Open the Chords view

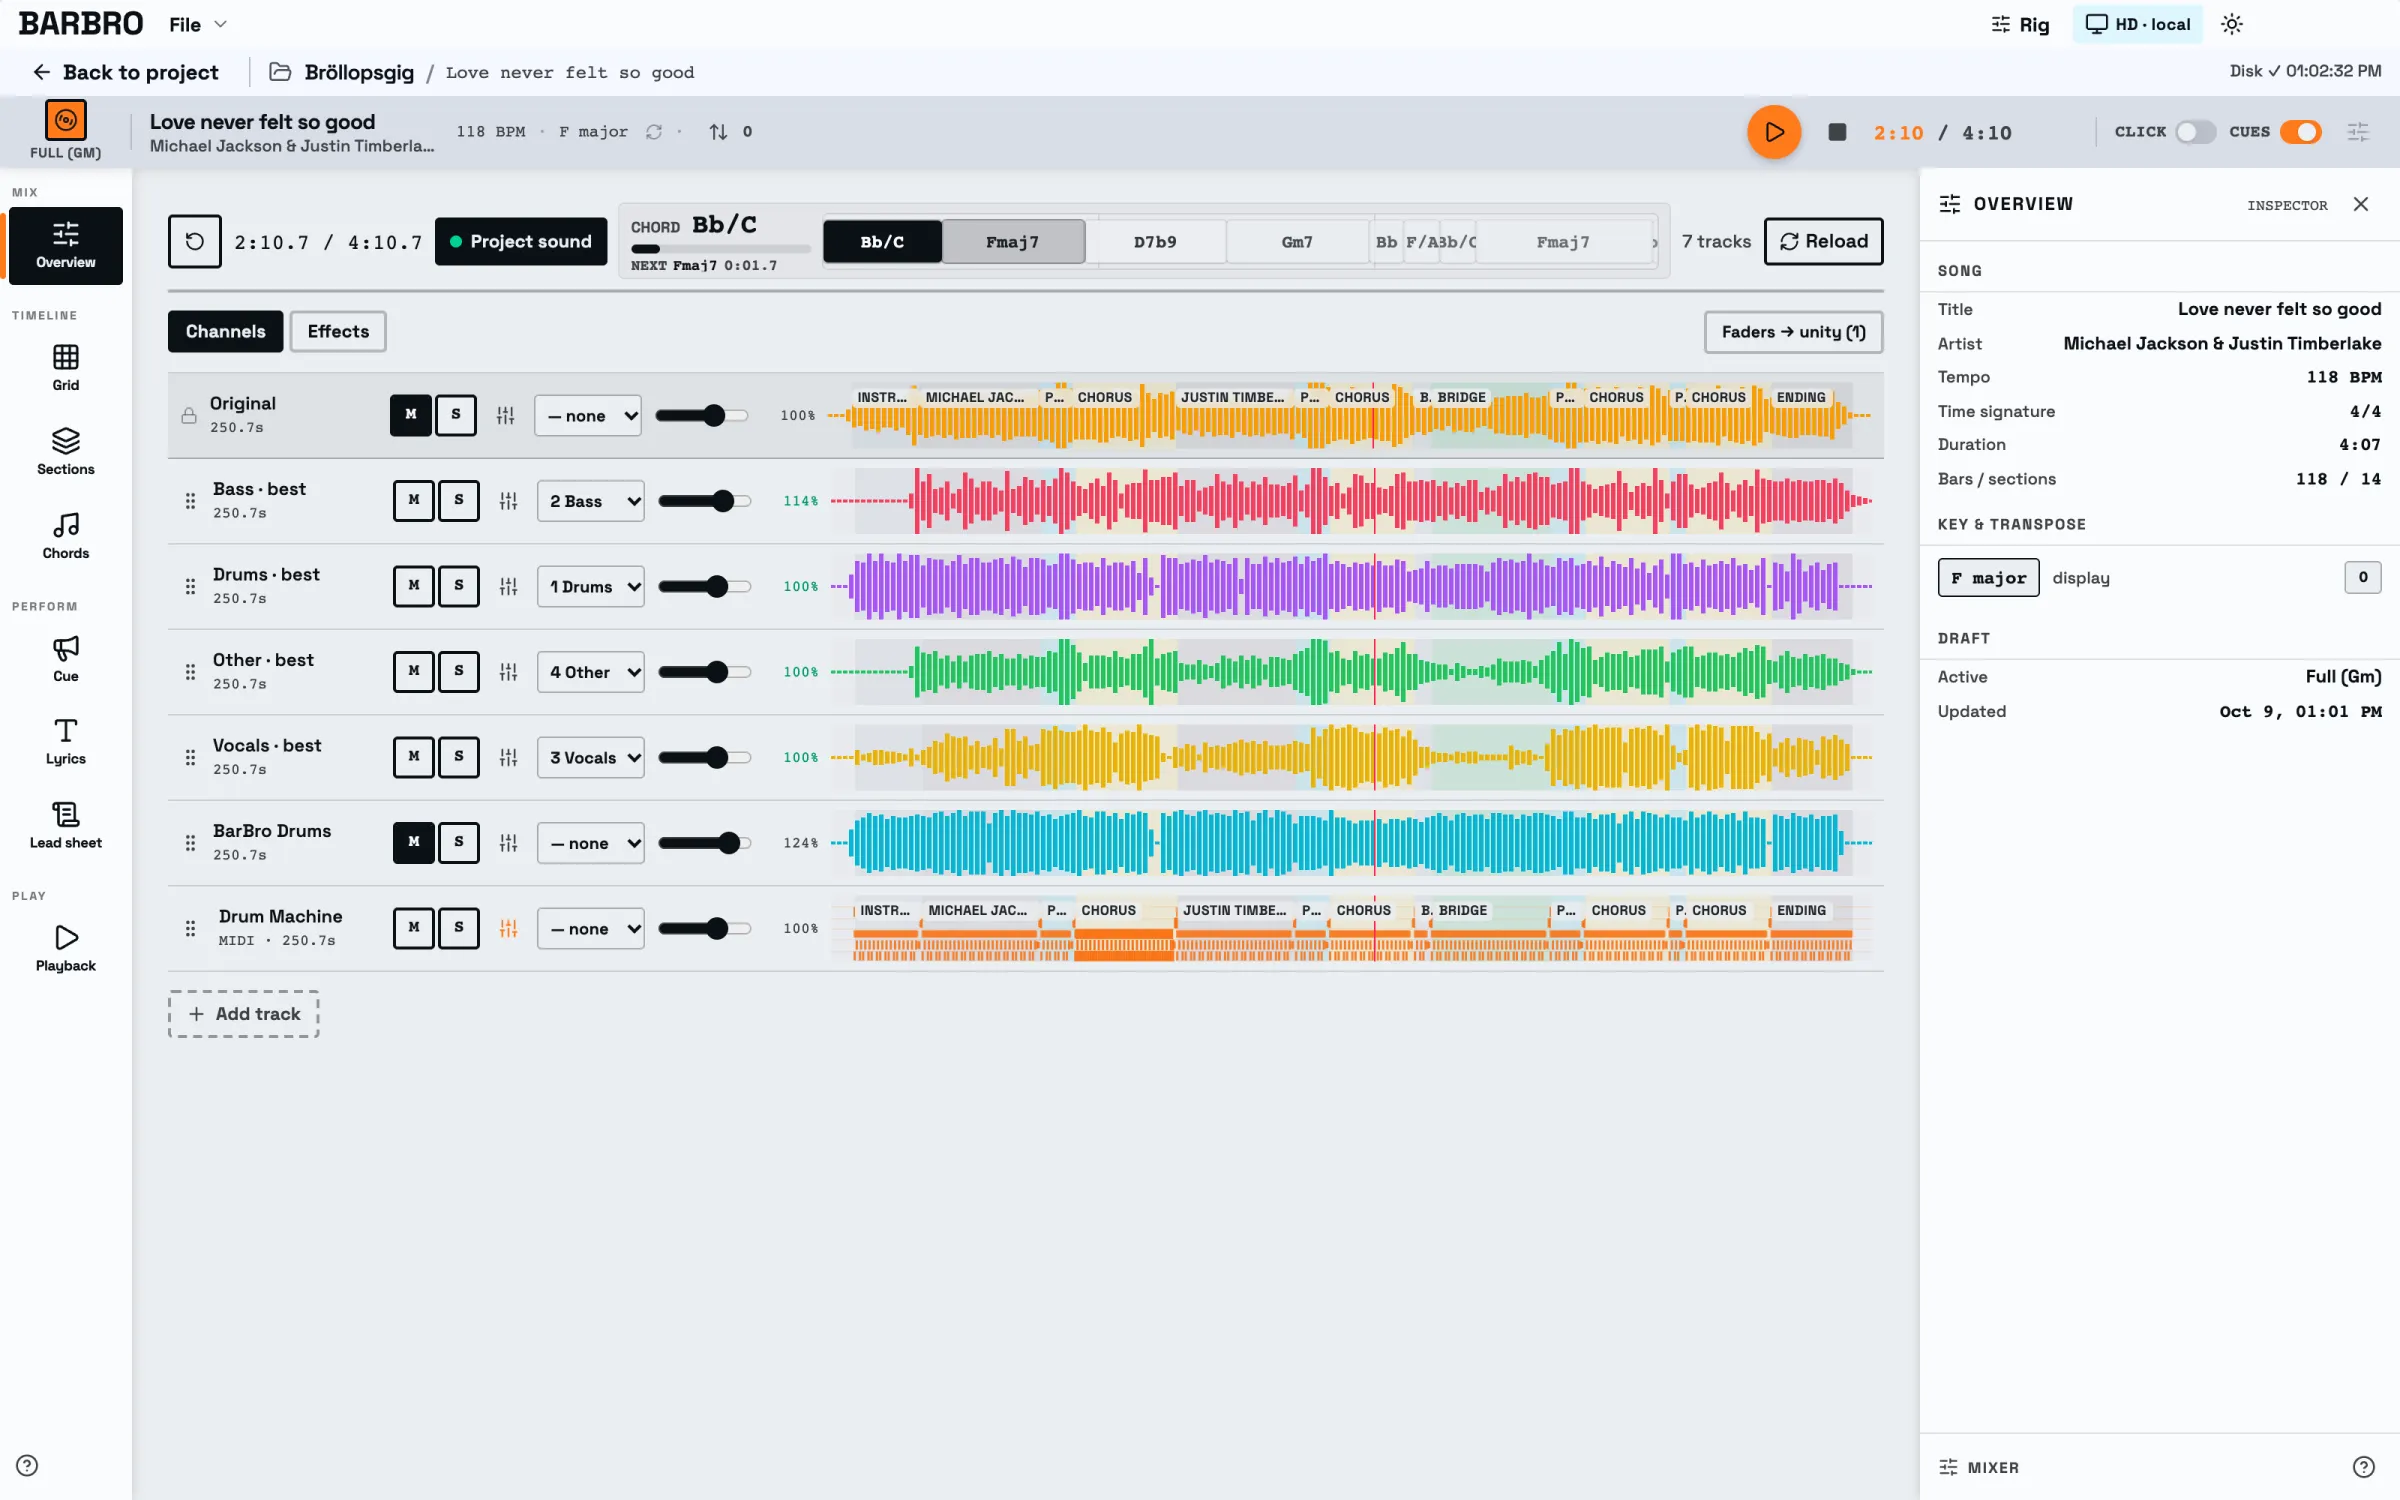(65, 535)
